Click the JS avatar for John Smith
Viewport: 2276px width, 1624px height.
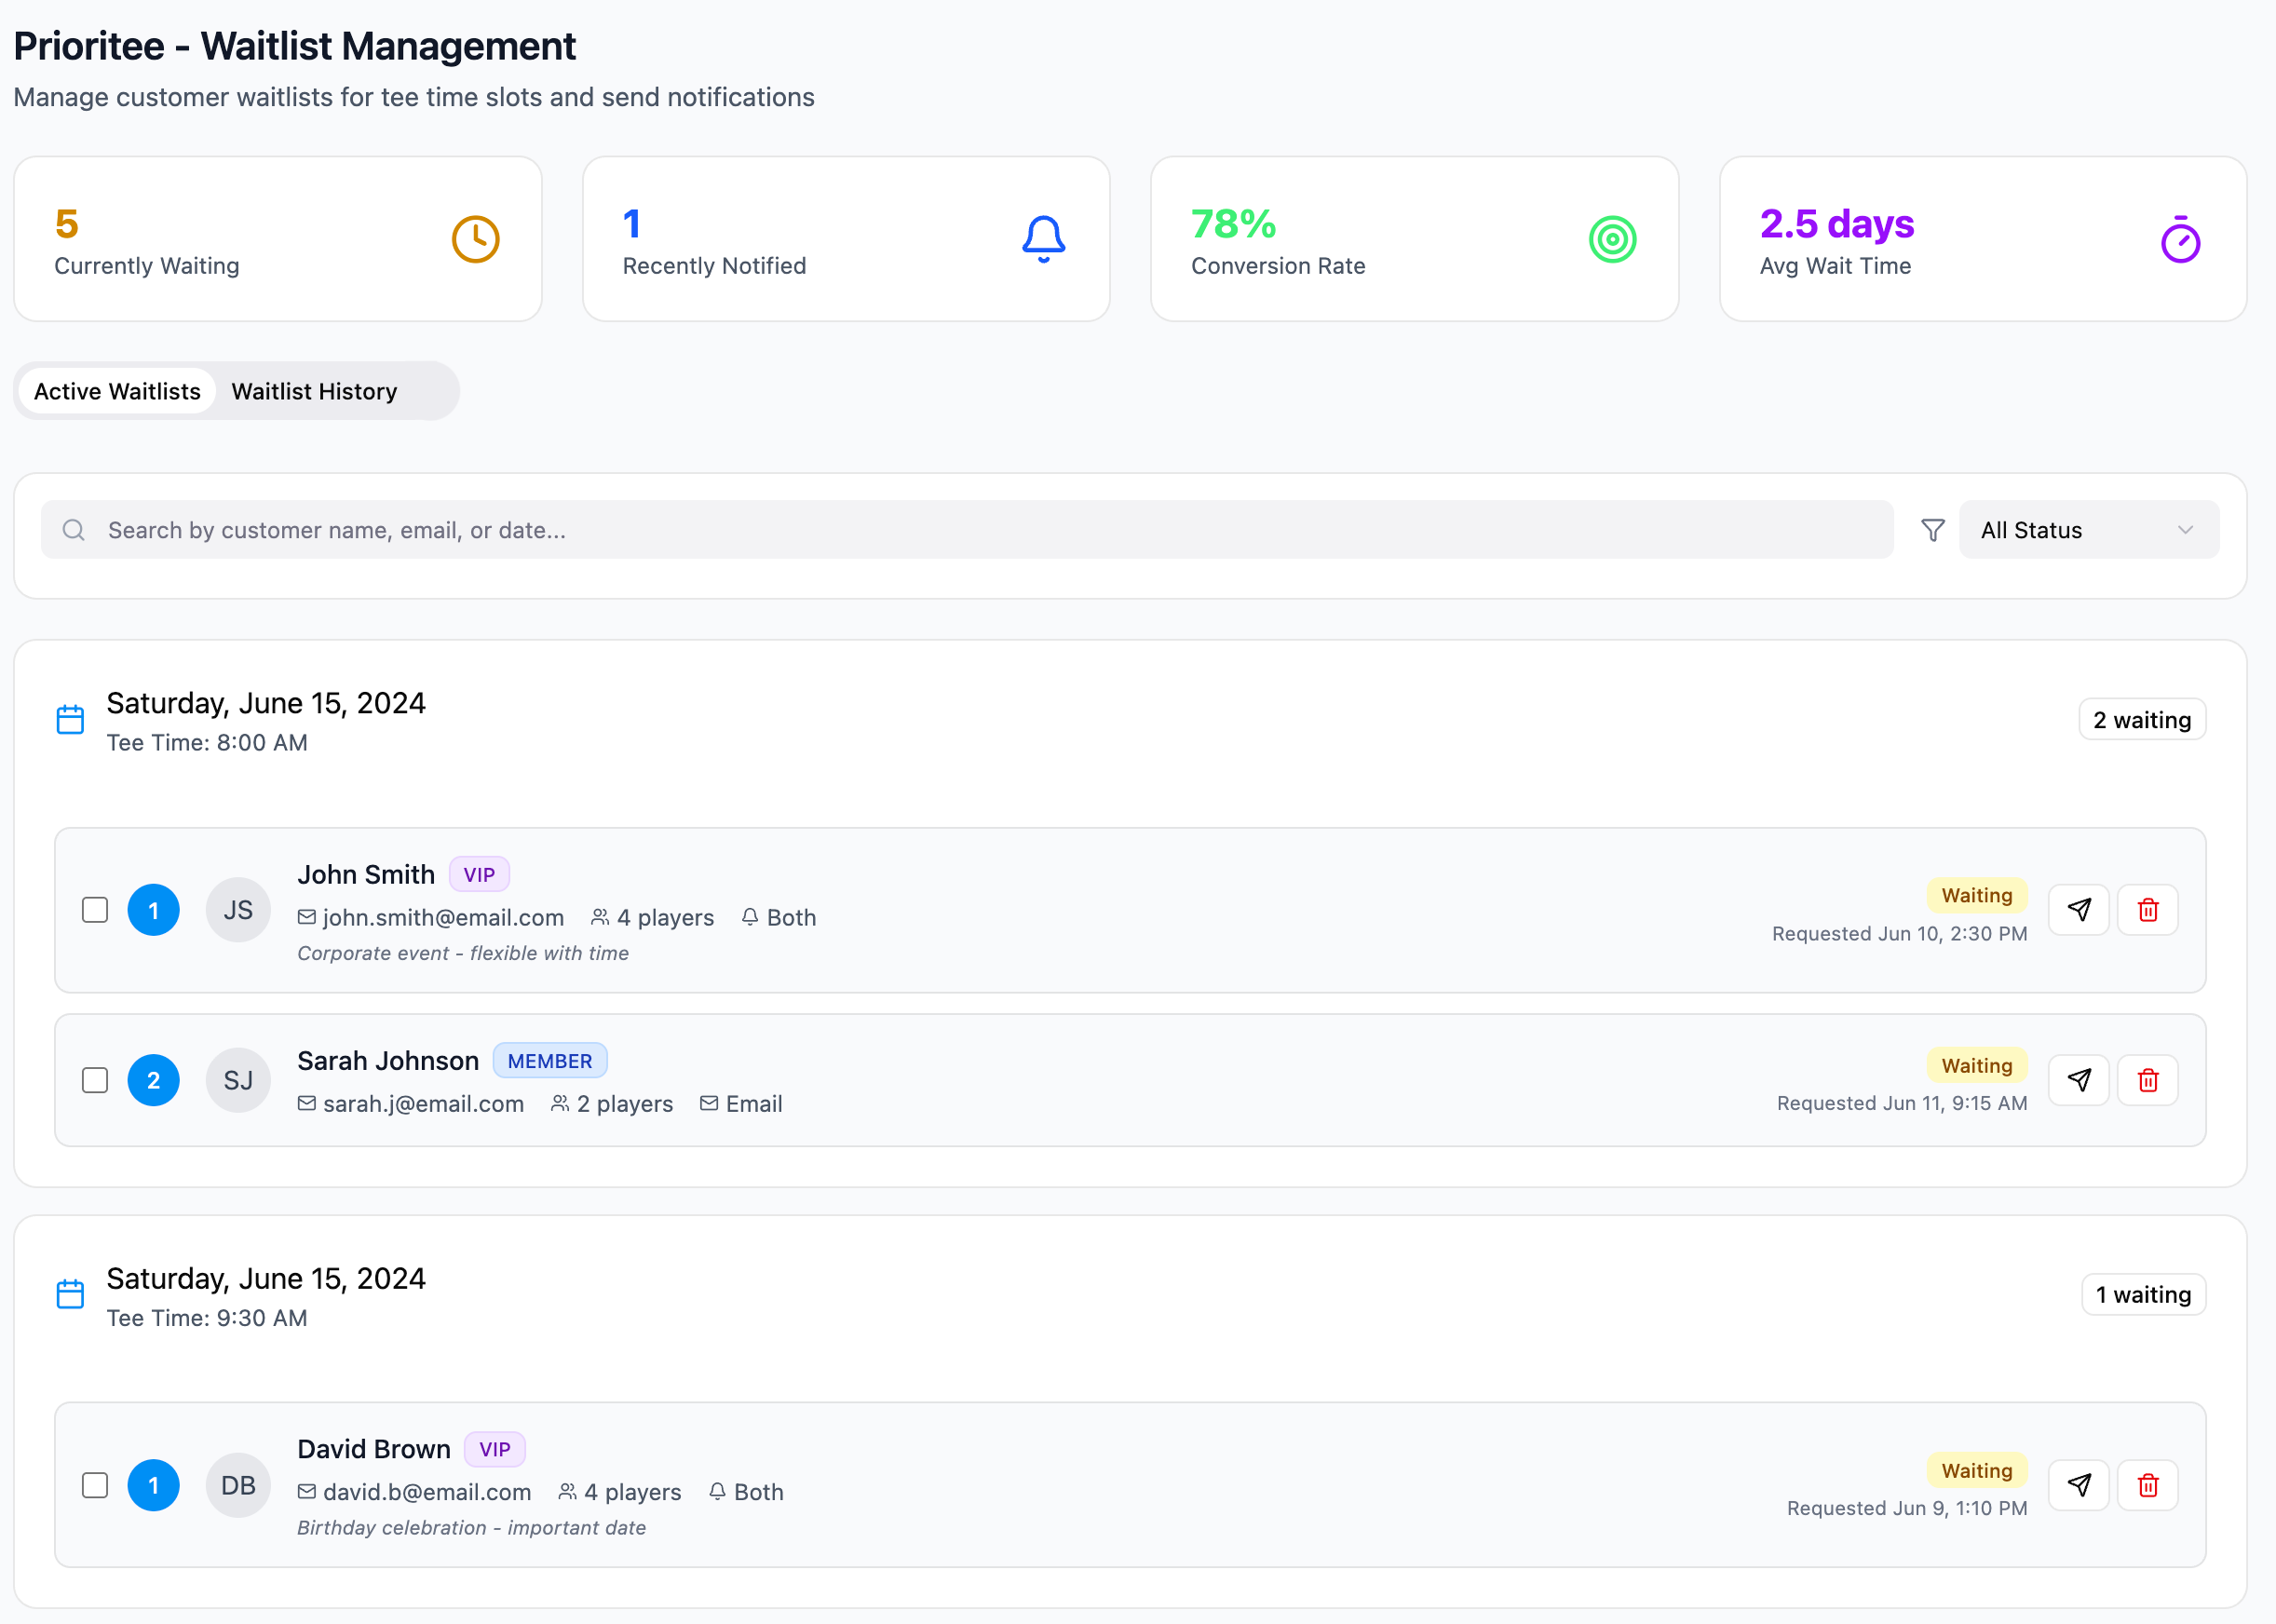pos(238,910)
